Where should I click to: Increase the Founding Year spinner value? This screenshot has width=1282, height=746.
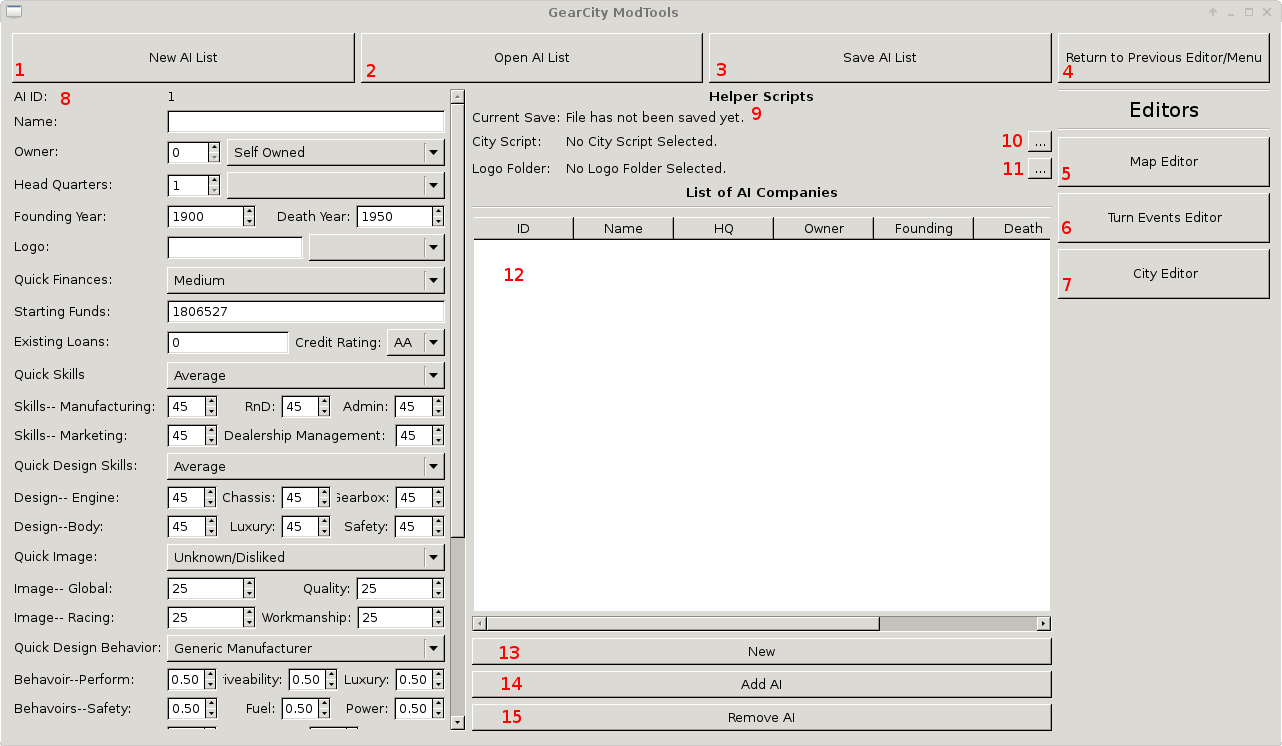click(249, 212)
